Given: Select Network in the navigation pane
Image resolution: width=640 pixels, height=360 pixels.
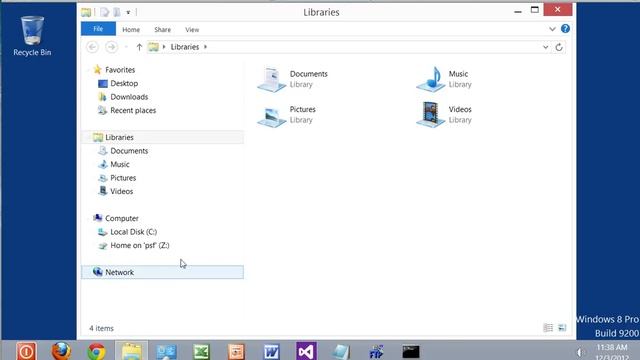Looking at the screenshot, I should coord(162,272).
